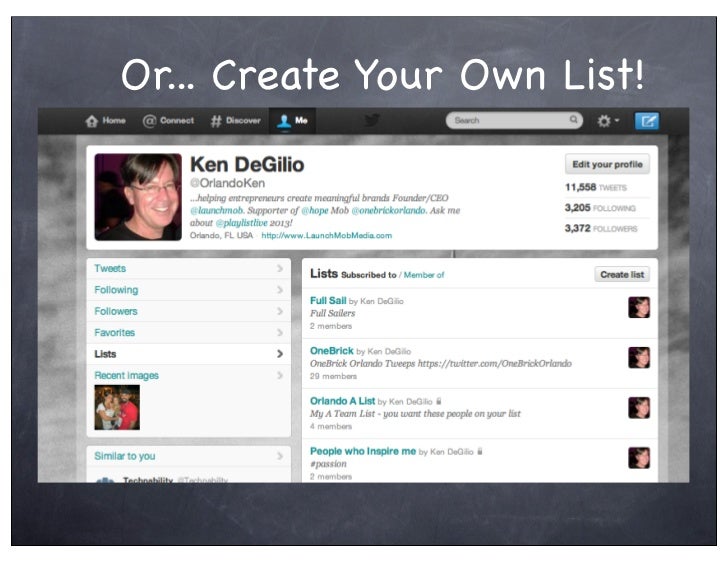Click the Home house icon
This screenshot has width=728, height=563.
[91, 121]
